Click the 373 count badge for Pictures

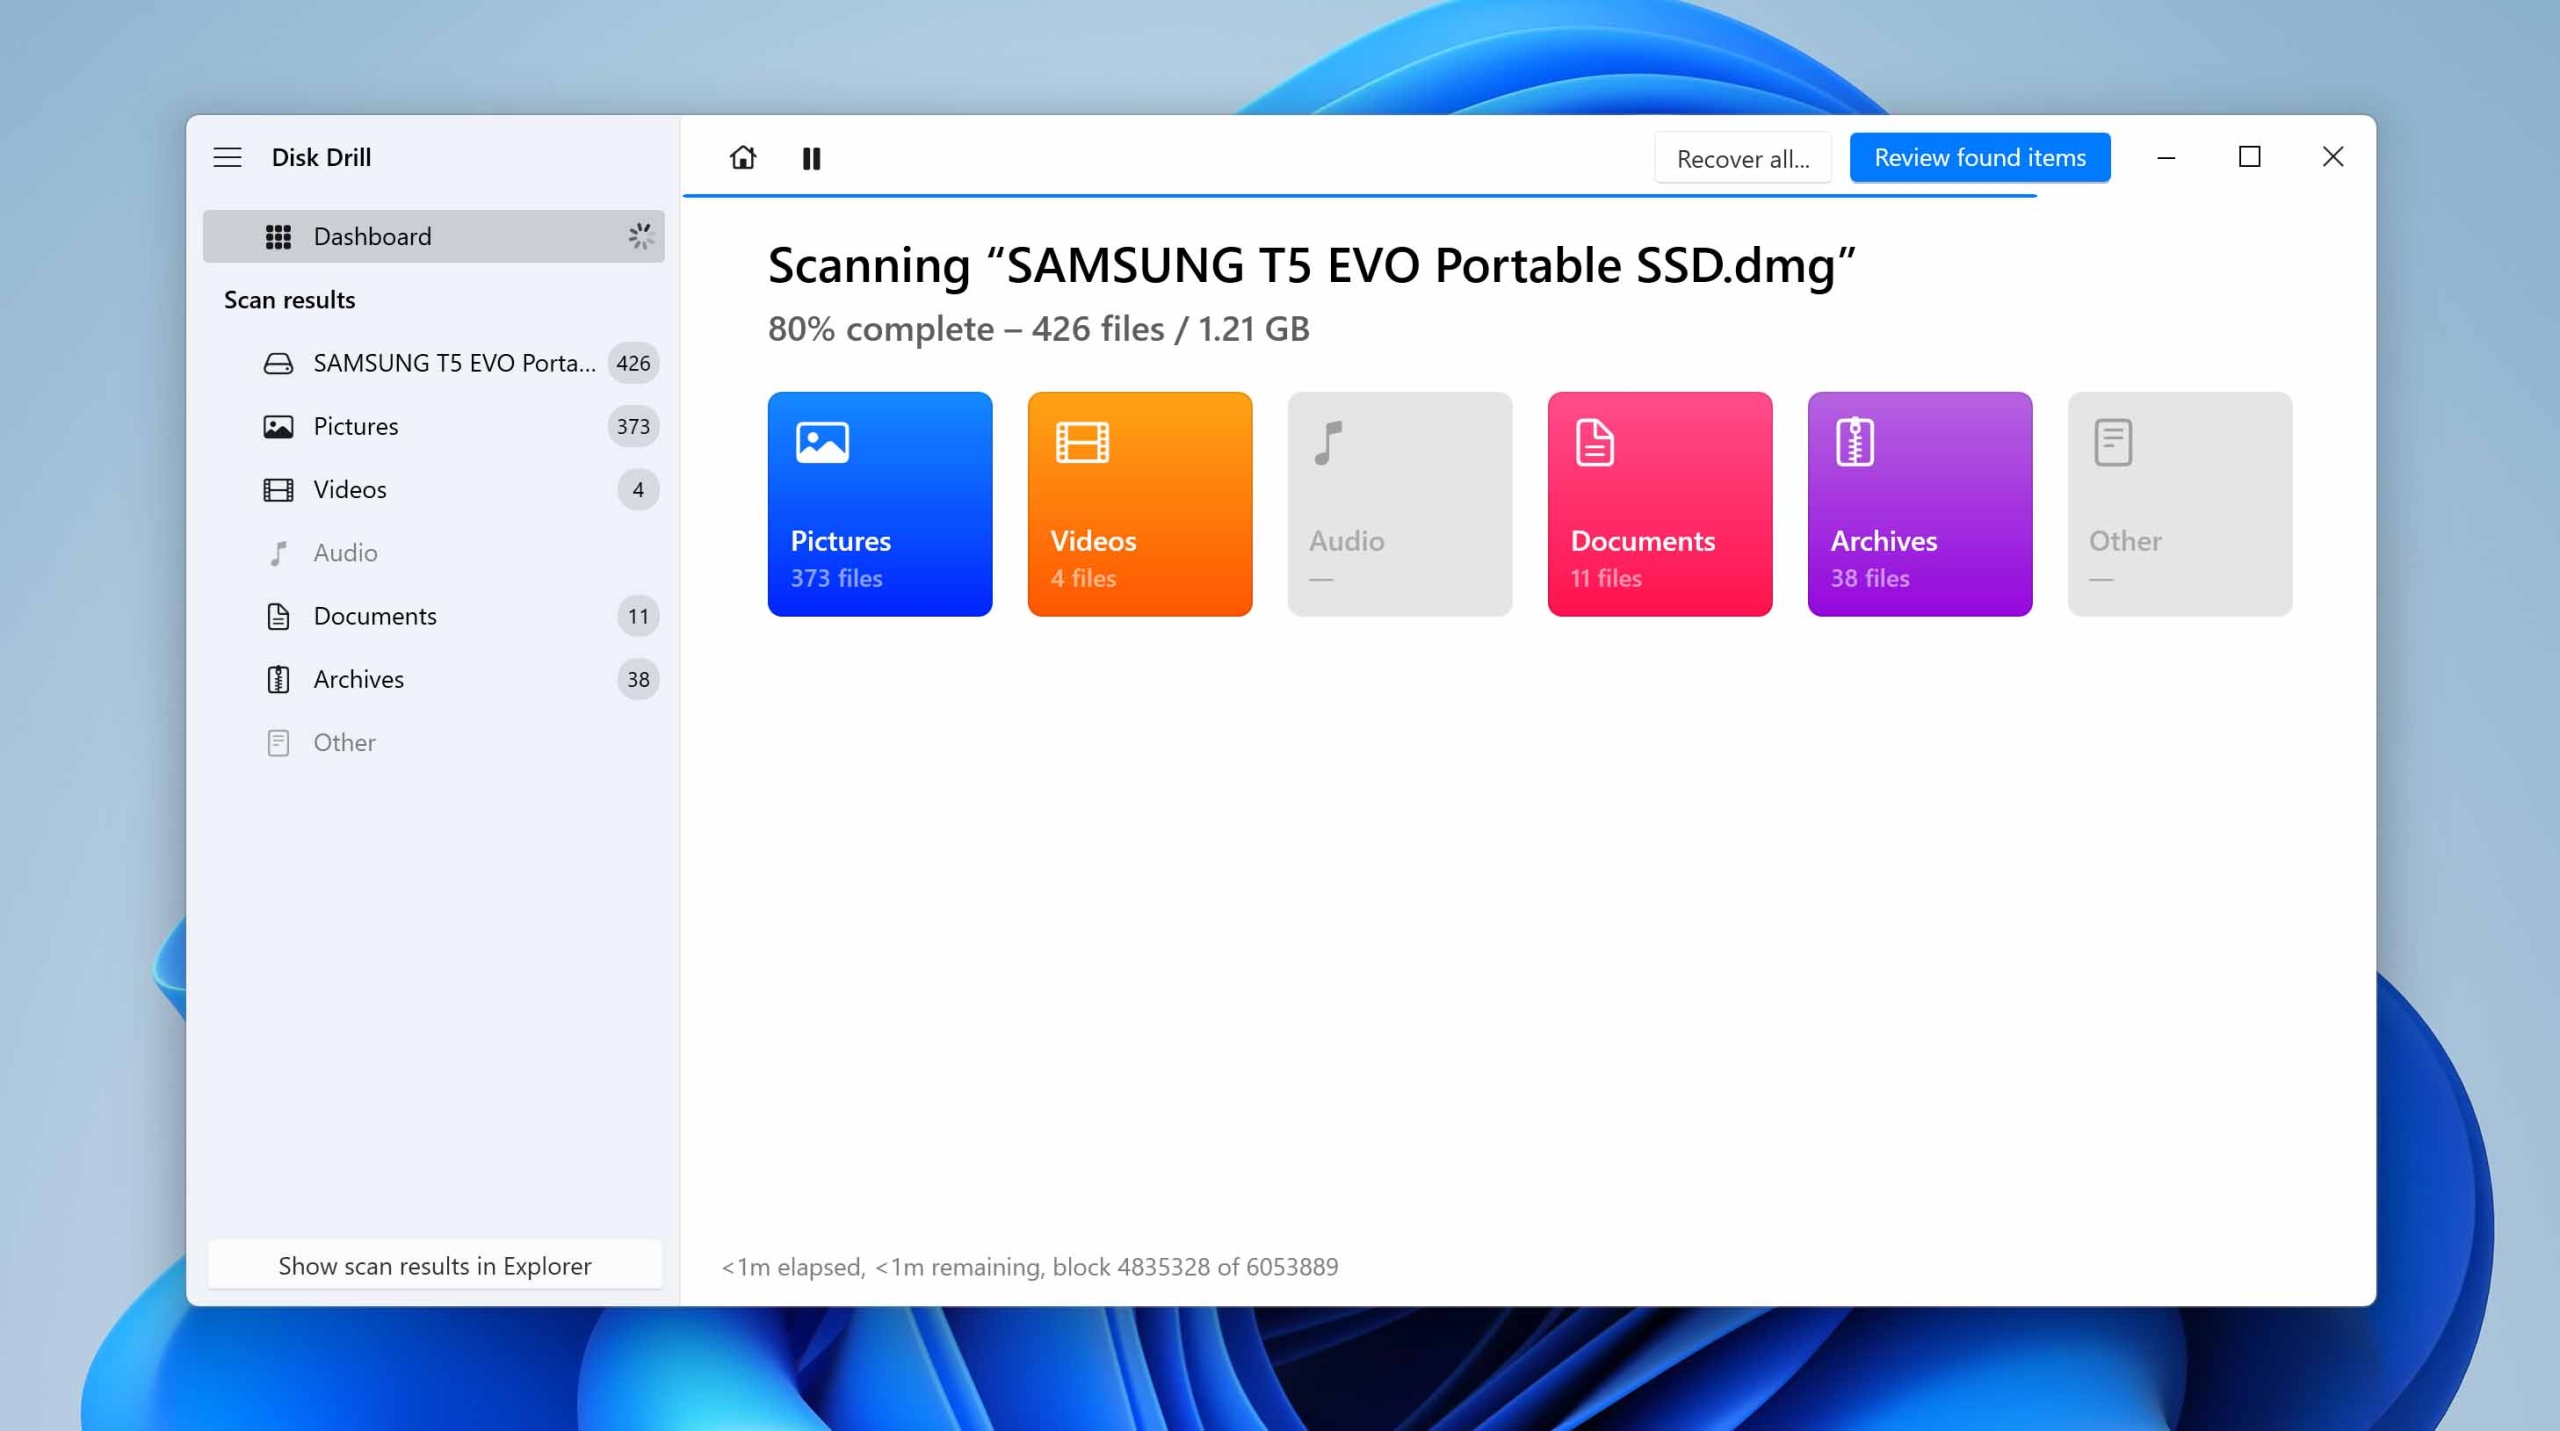click(633, 426)
